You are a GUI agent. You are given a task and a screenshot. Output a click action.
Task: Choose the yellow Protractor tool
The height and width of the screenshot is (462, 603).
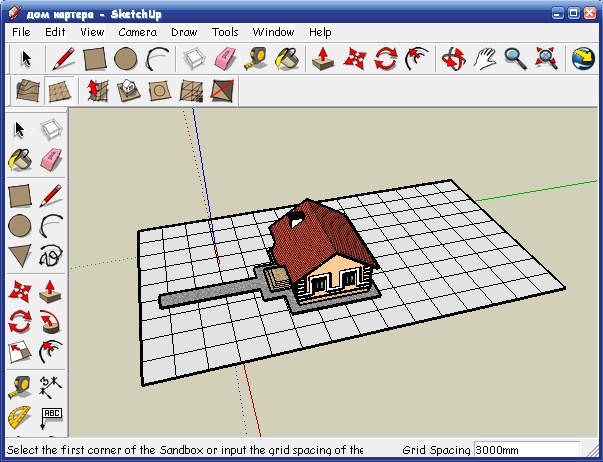(20, 417)
